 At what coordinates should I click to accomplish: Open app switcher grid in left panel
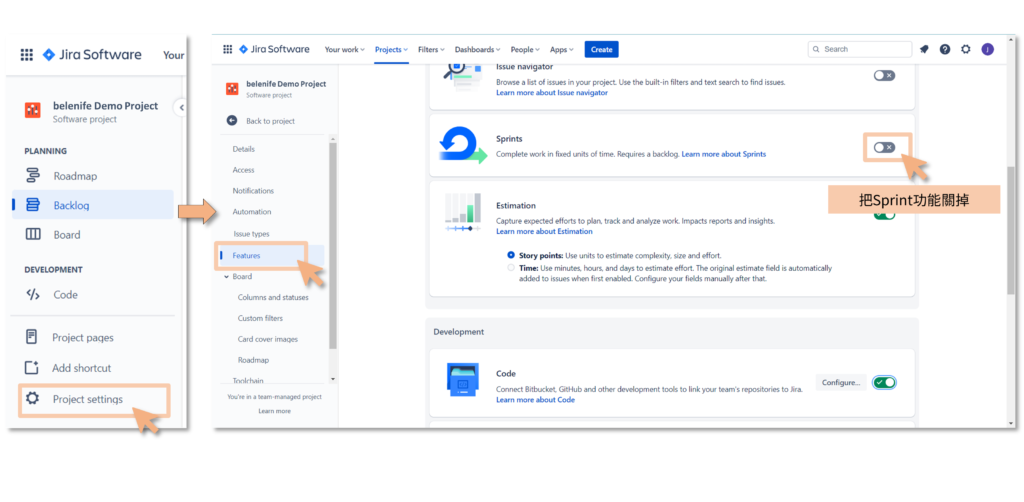[x=27, y=55]
